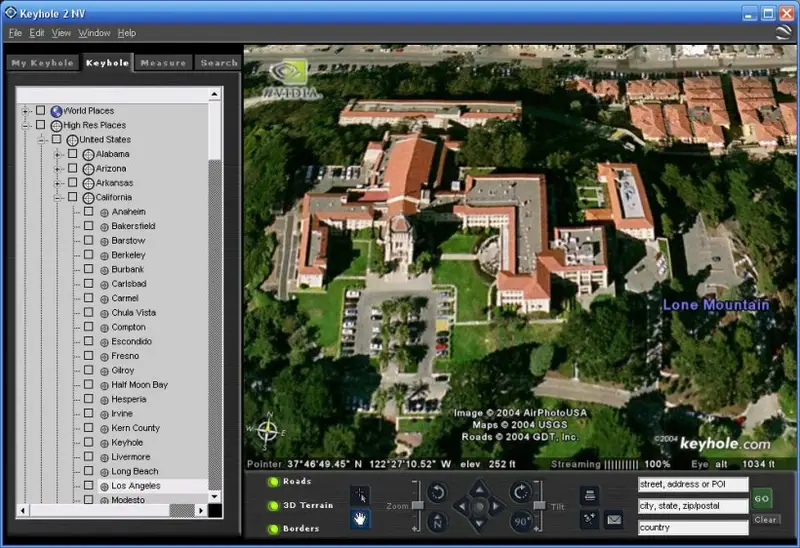
Task: Click the print icon
Action: click(590, 495)
